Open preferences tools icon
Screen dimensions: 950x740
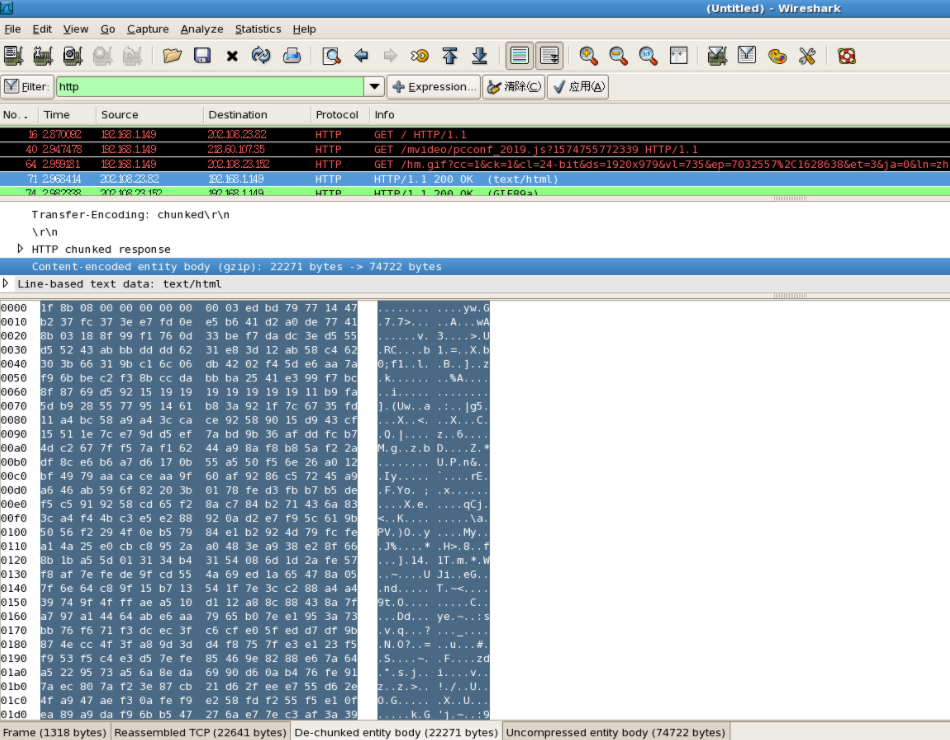point(807,56)
